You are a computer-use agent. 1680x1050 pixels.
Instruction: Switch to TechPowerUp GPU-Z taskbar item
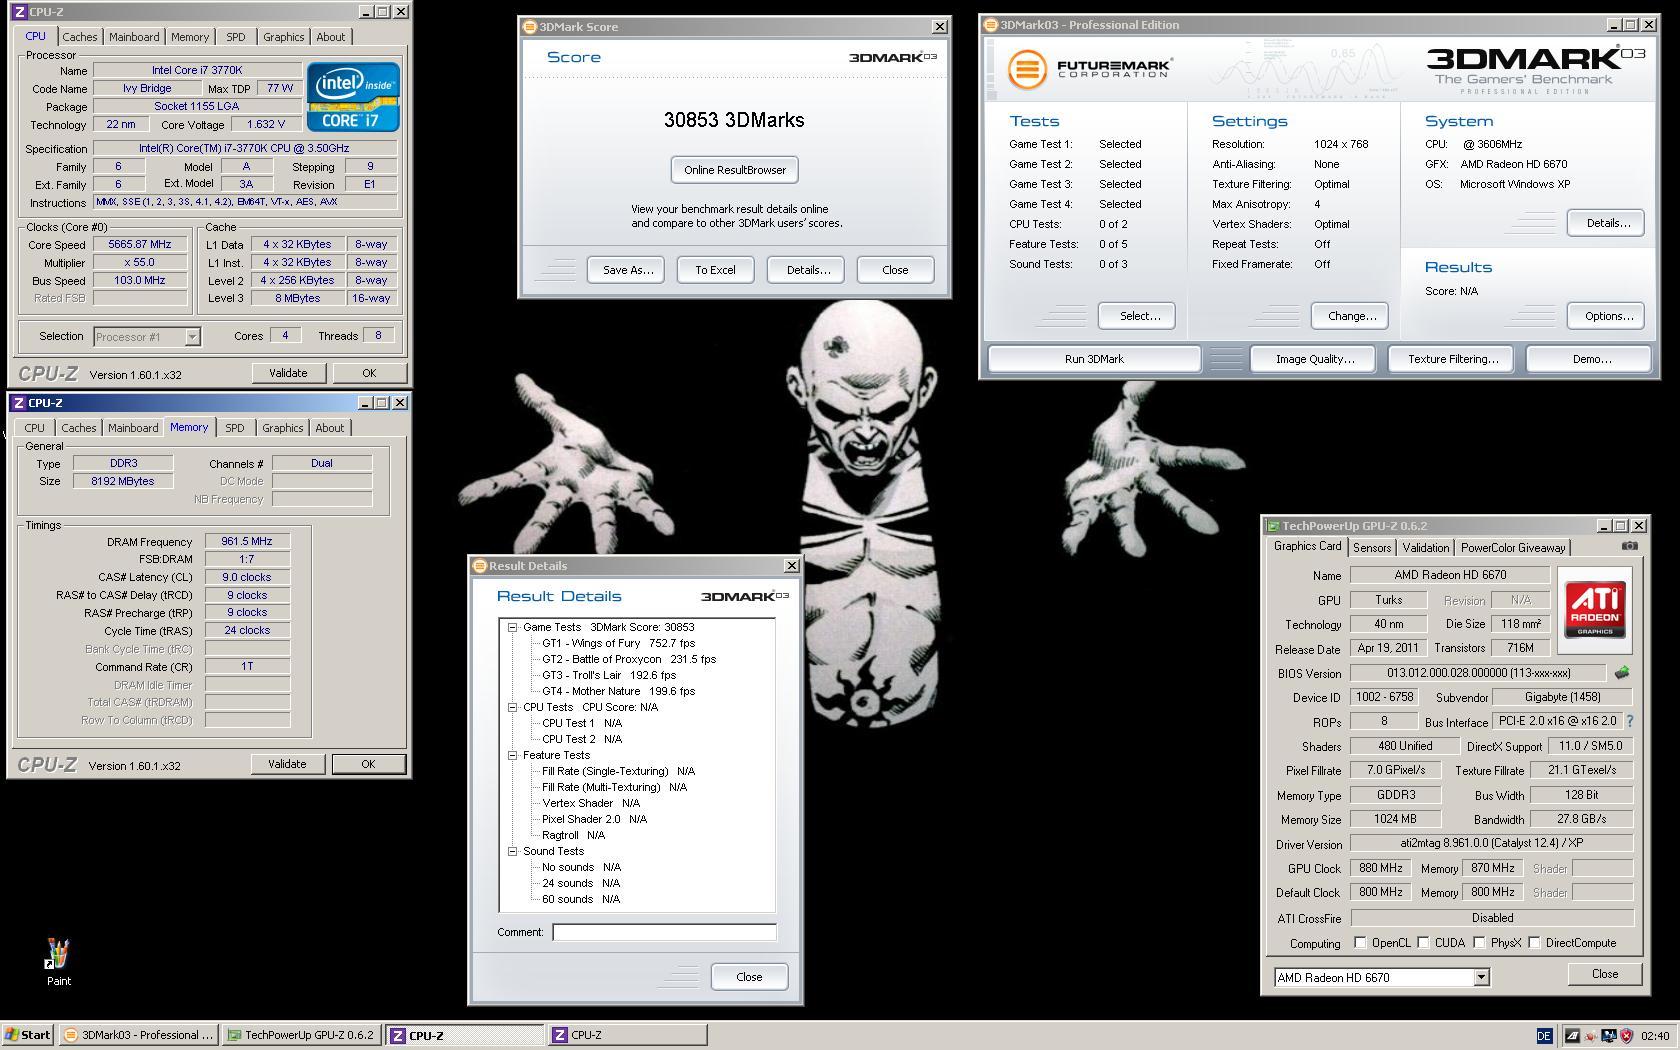(301, 1035)
